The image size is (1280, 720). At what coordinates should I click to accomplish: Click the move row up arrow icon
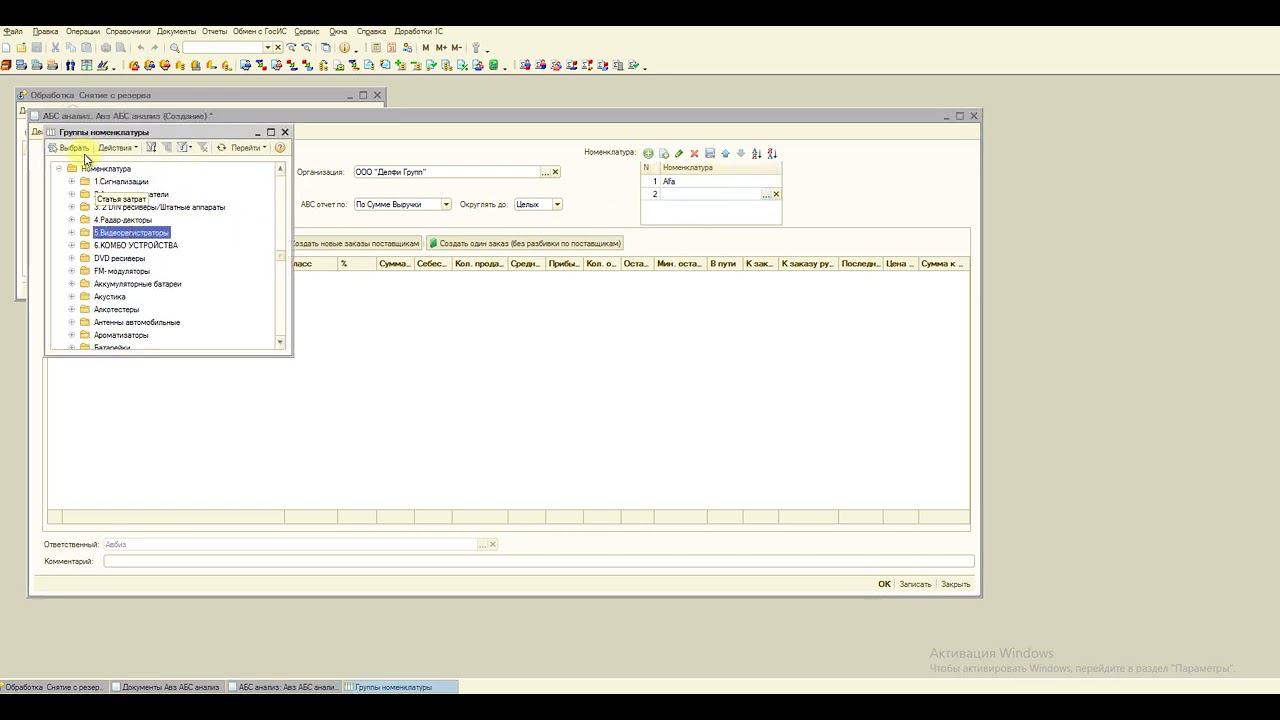pos(725,153)
